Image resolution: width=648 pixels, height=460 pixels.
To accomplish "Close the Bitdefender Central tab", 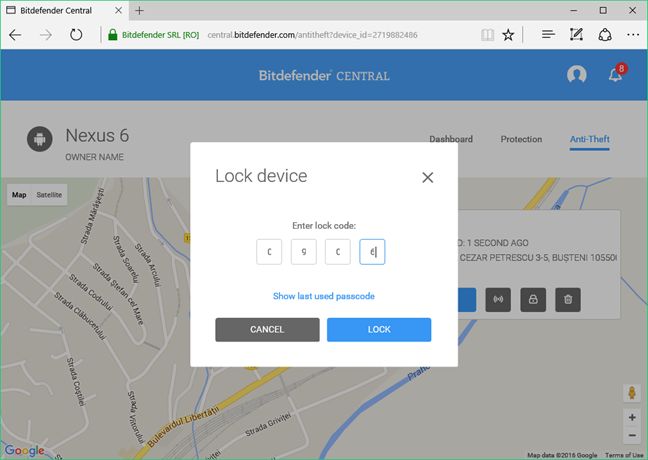I will [118, 11].
